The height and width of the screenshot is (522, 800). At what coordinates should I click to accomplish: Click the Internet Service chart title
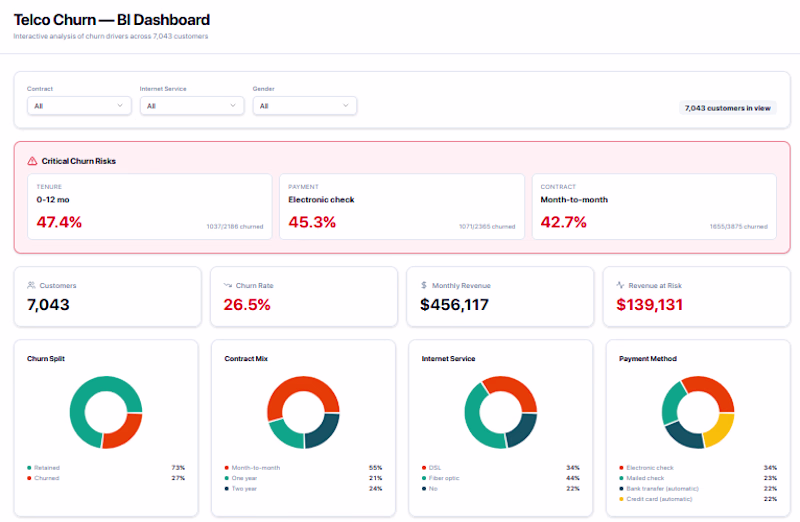point(448,359)
